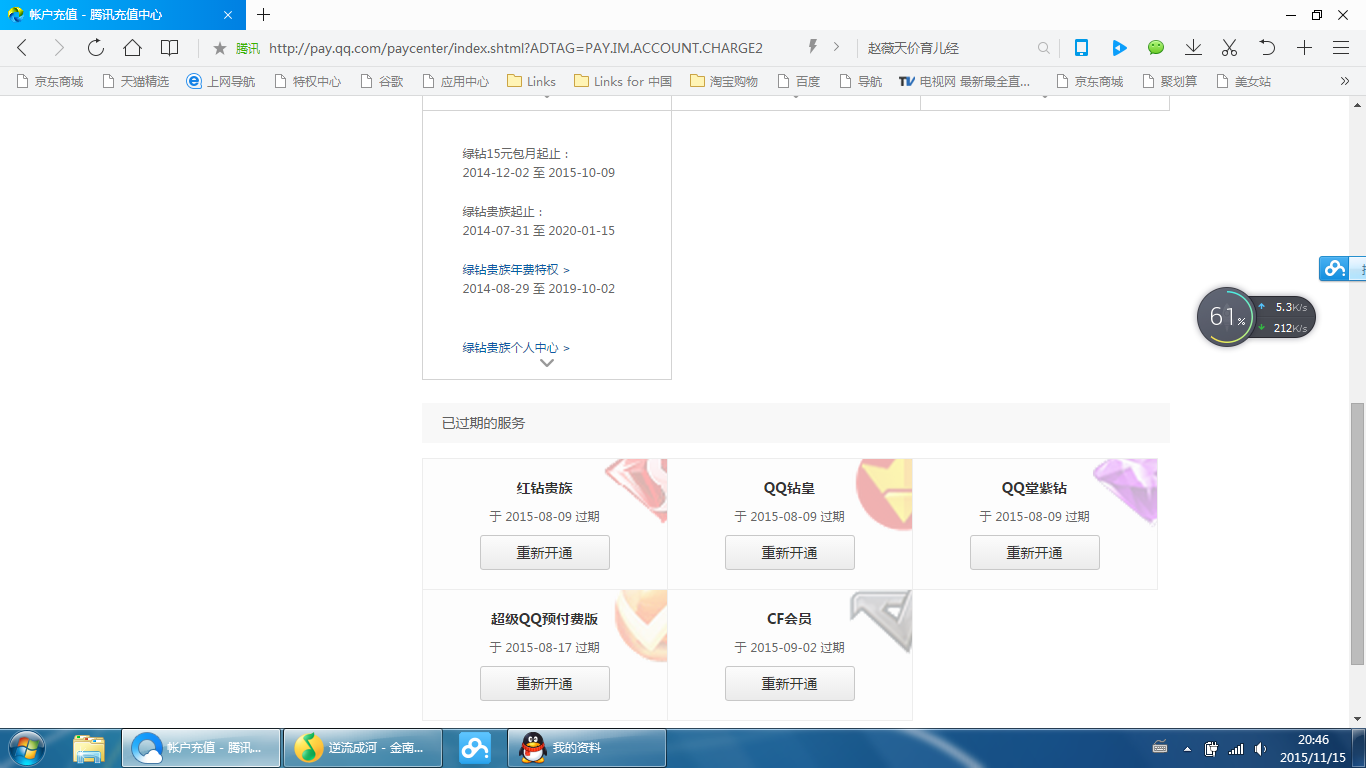Open the 聚划算 bookmark
This screenshot has width=1366, height=768.
click(x=1168, y=82)
